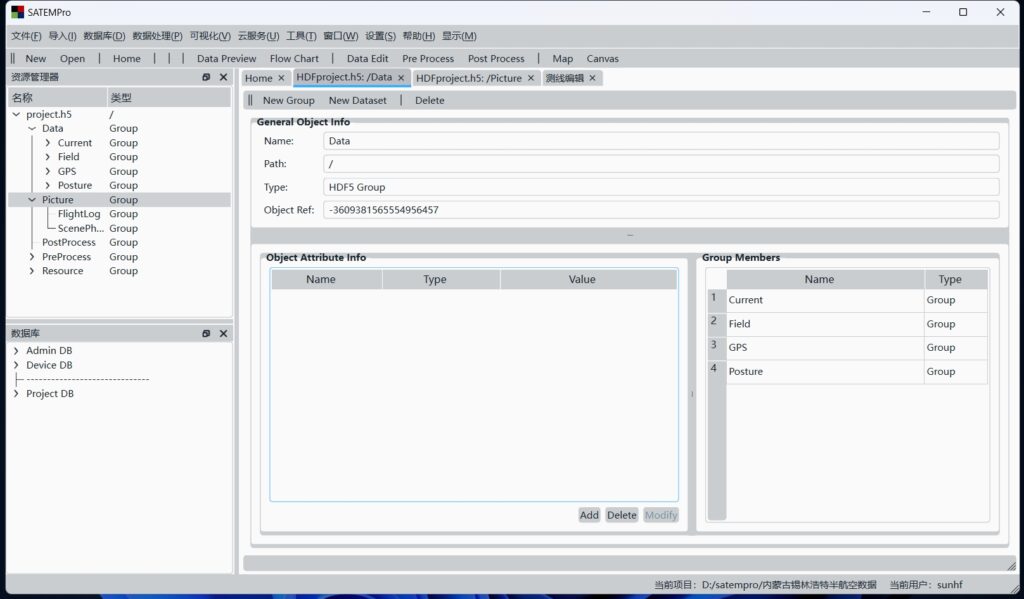Collapse the project.h5 tree node

point(16,115)
